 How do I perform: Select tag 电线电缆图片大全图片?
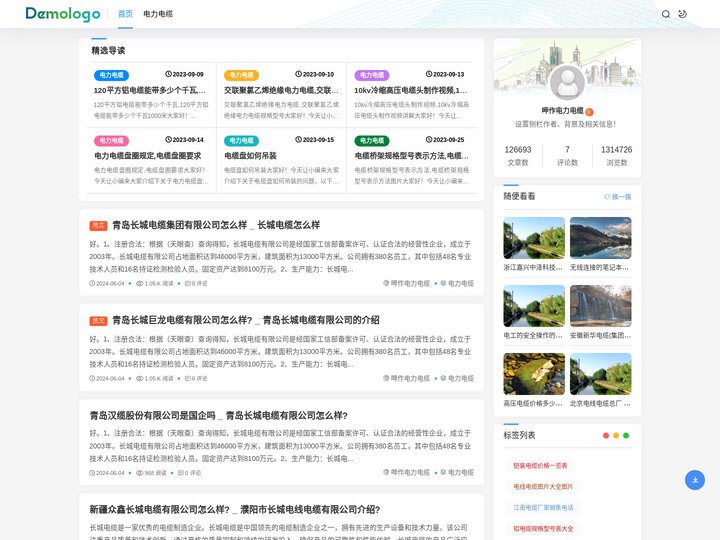pos(543,487)
